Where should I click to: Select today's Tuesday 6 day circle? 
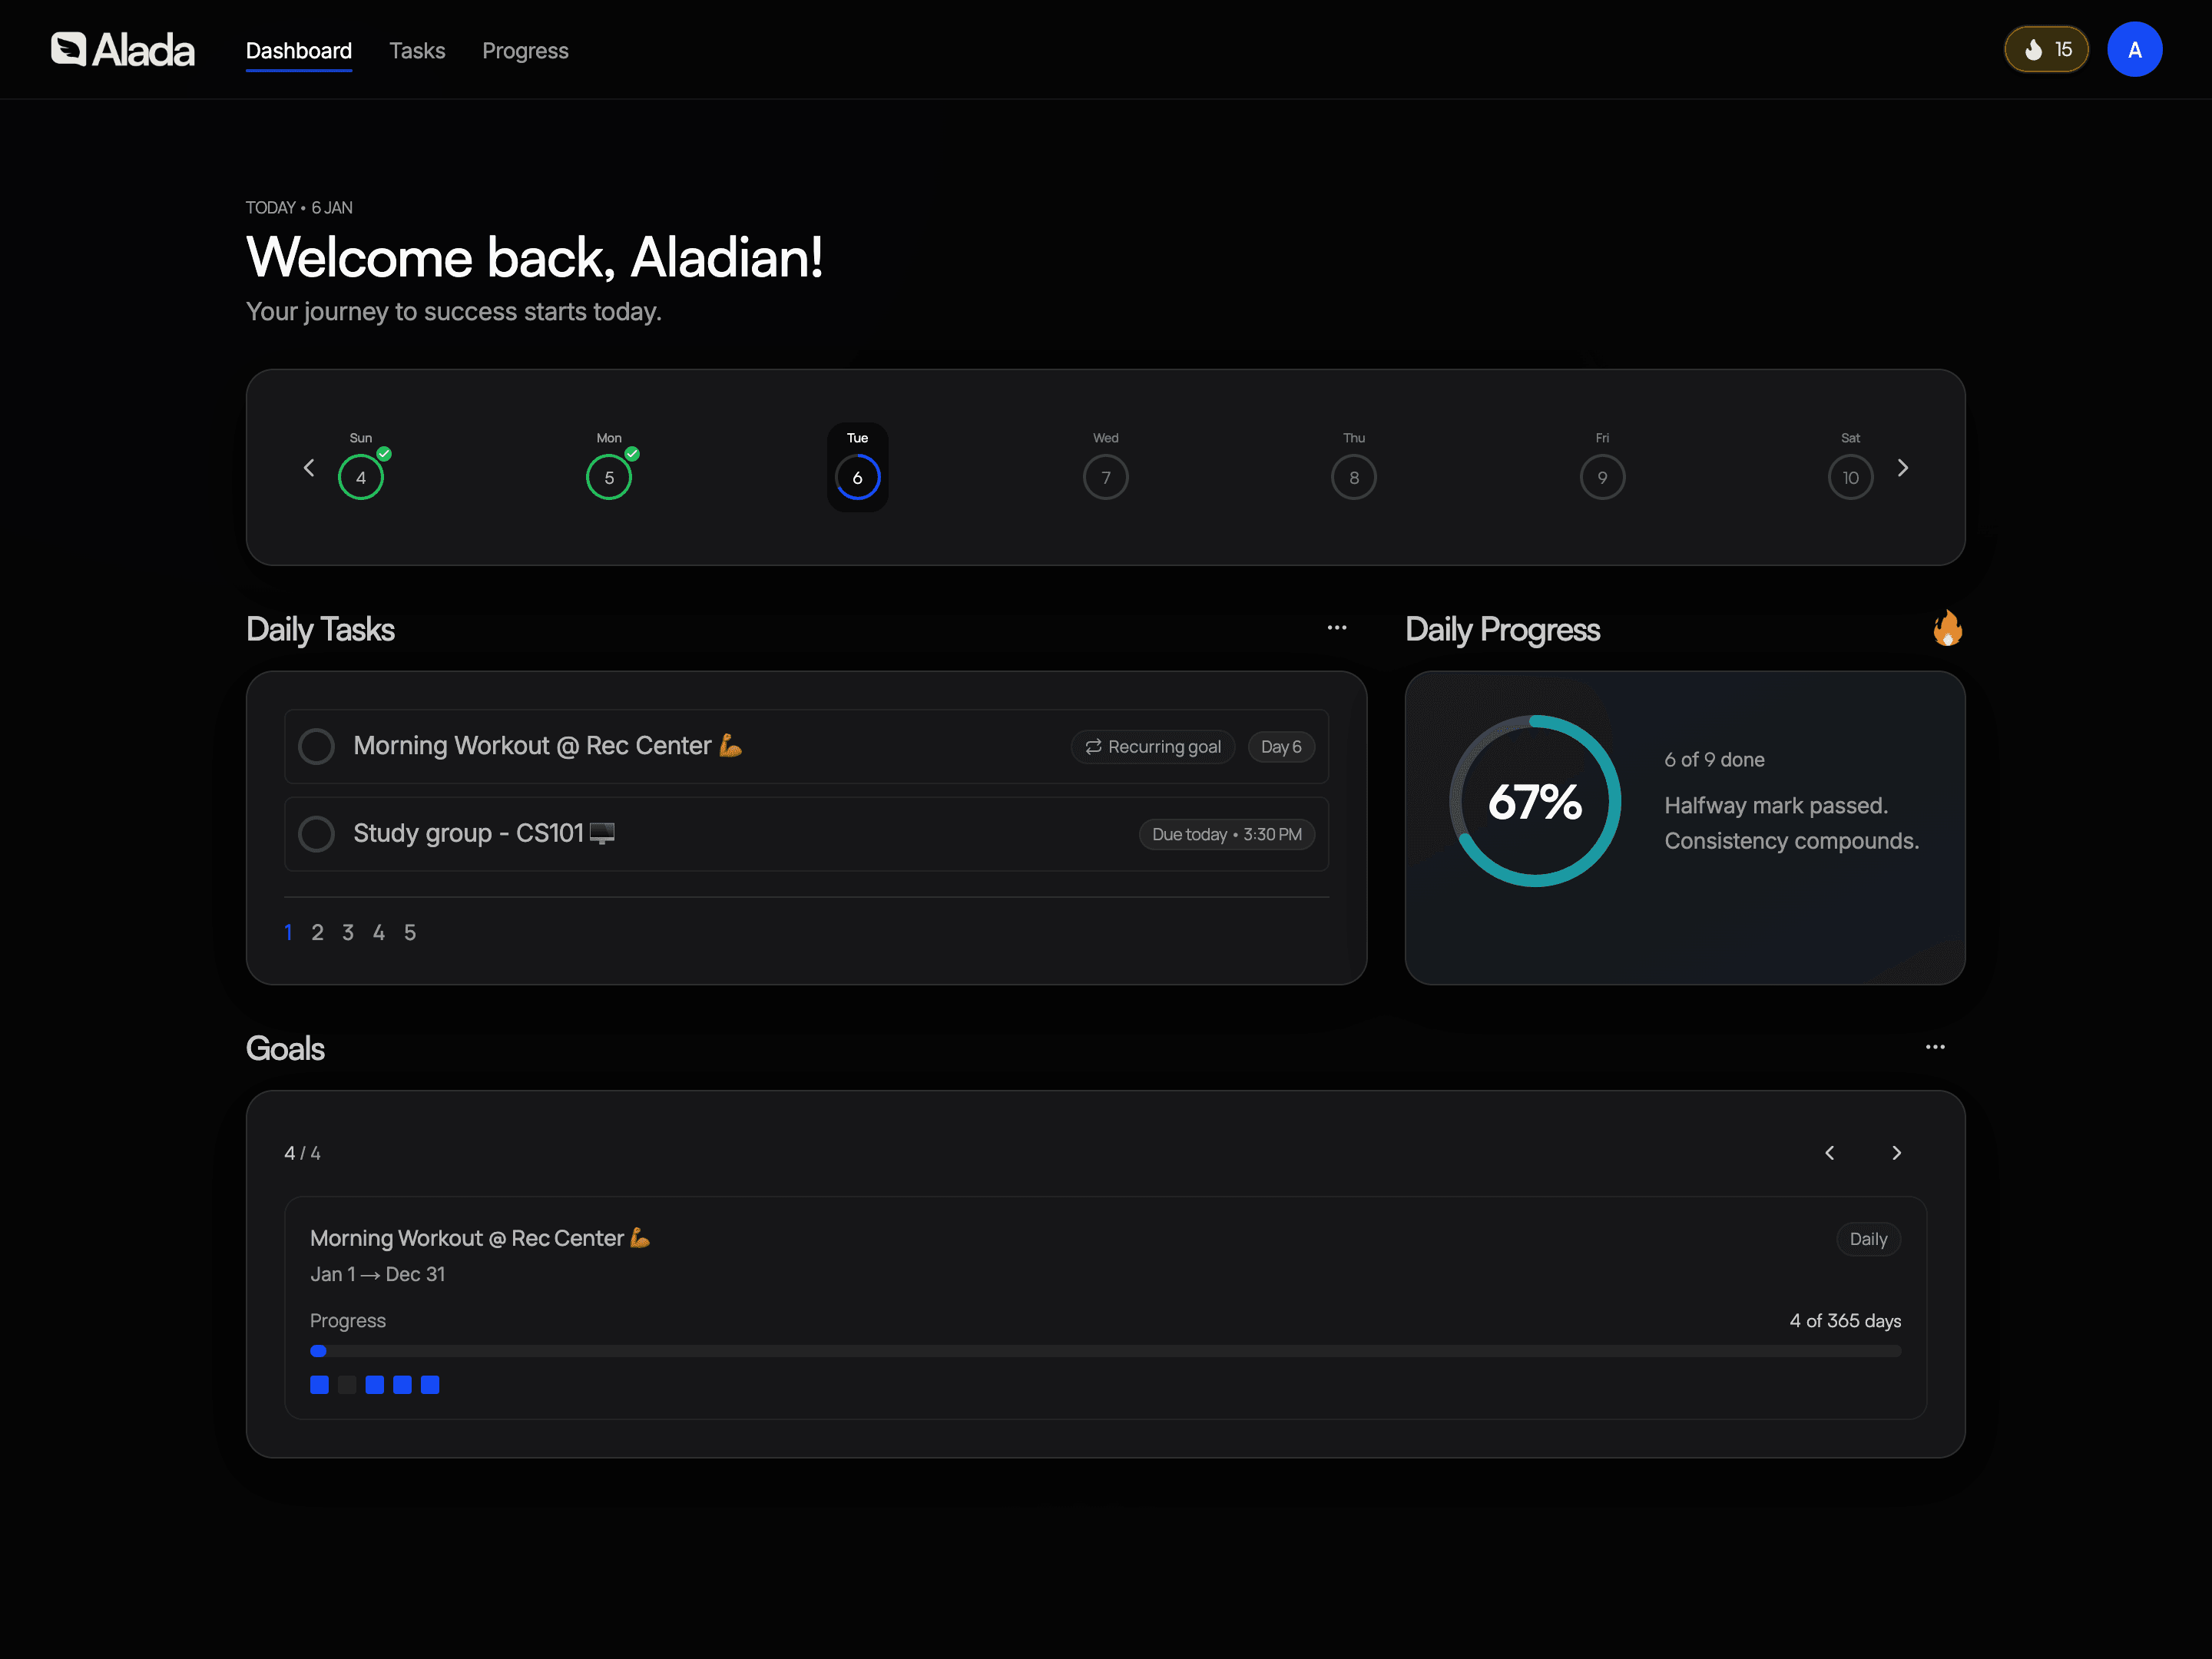856,477
